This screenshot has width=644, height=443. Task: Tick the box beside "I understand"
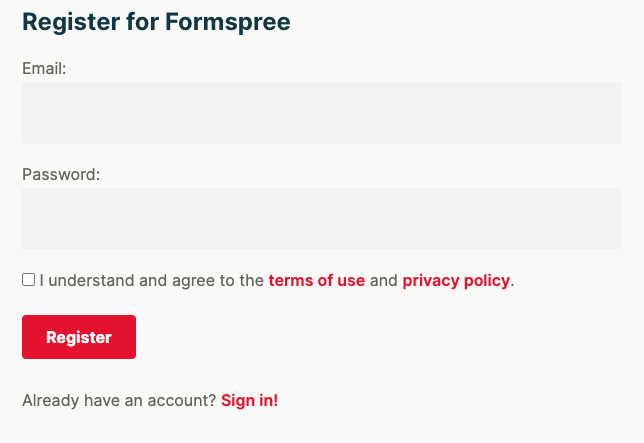[x=29, y=280]
